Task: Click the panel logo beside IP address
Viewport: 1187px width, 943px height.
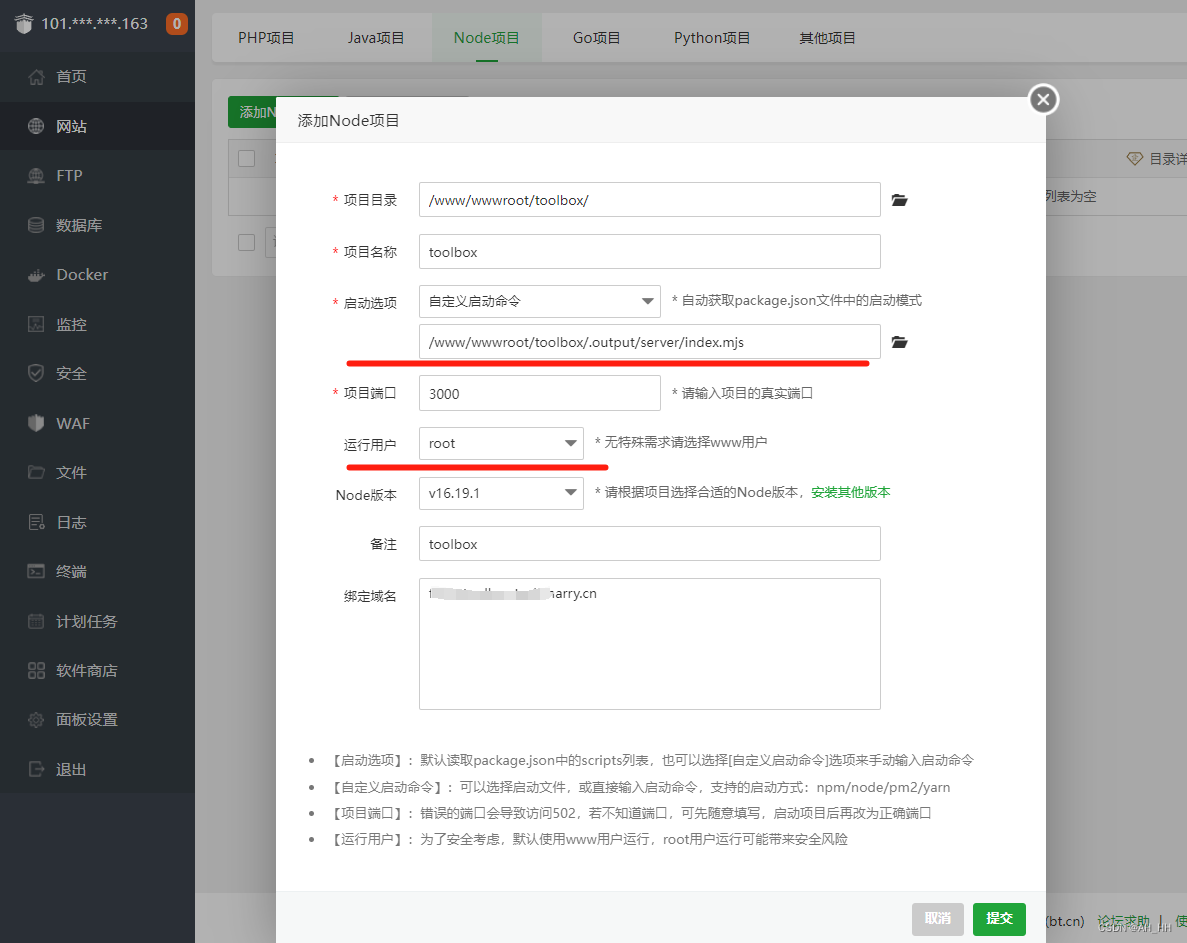Action: (23, 24)
